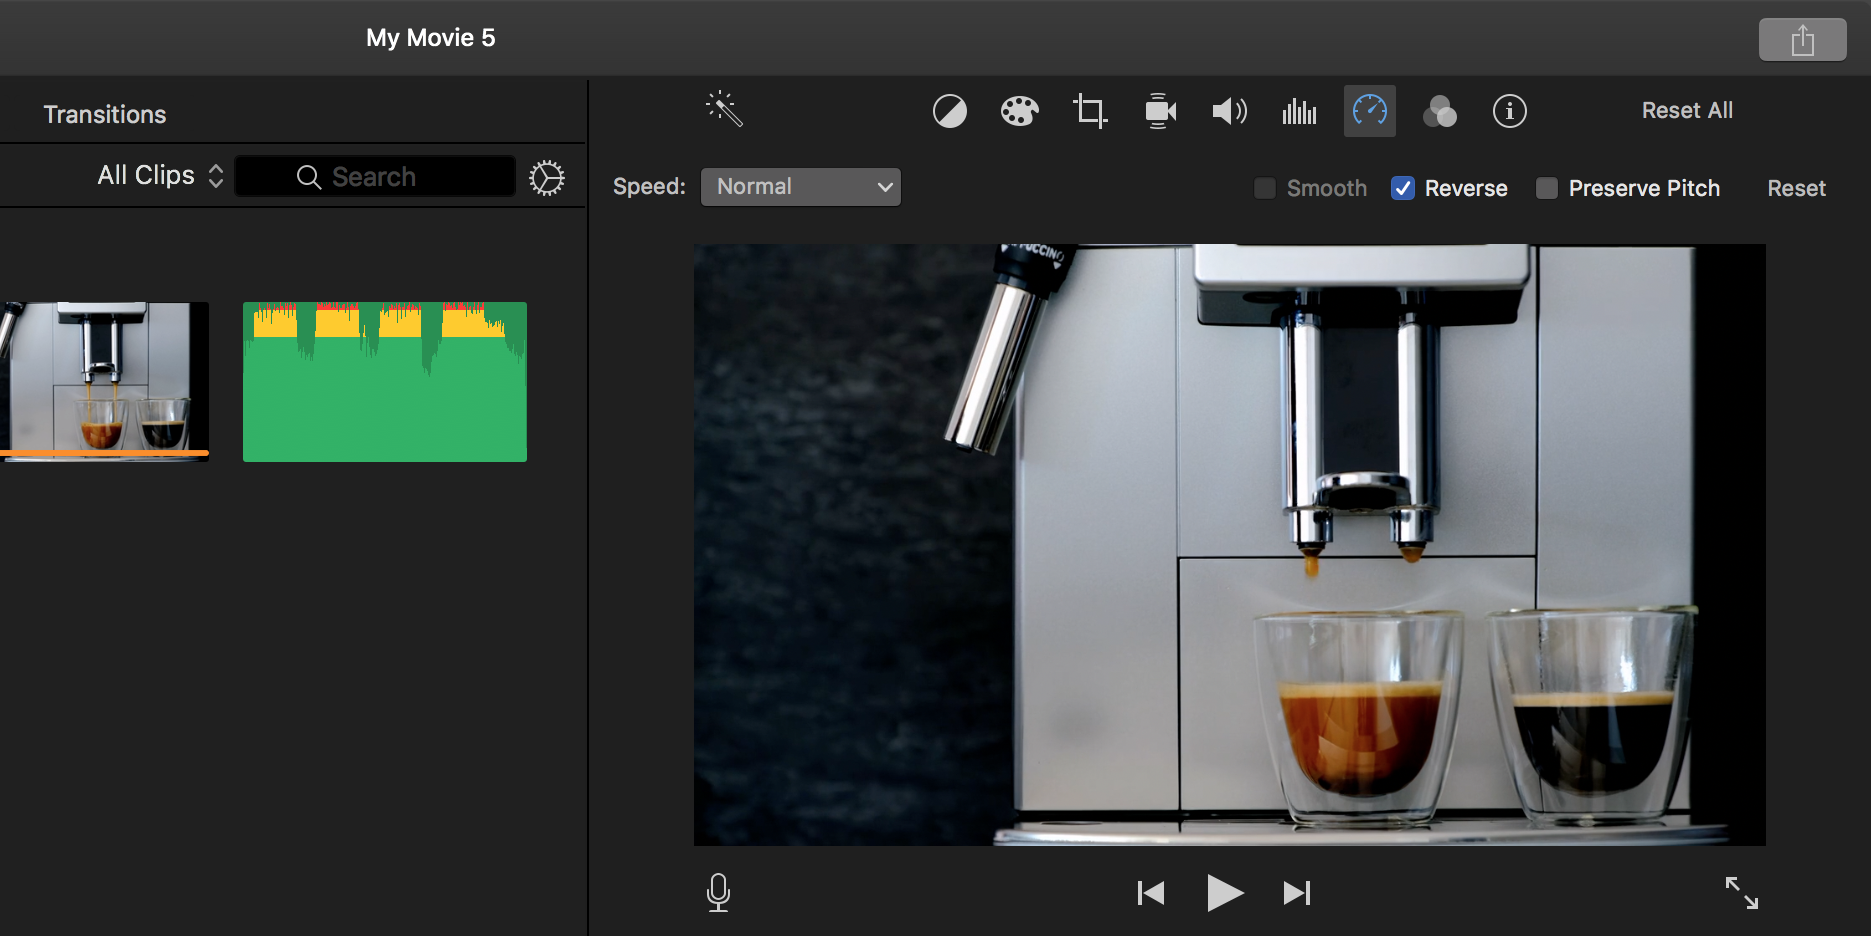Open the Stabilization controls
The height and width of the screenshot is (936, 1871).
1159,111
